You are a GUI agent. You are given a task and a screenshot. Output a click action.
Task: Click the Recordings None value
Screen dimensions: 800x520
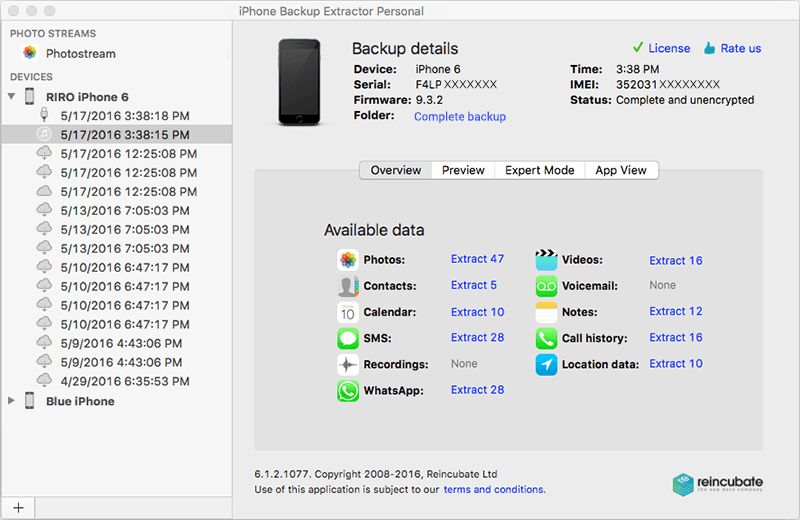(x=464, y=363)
